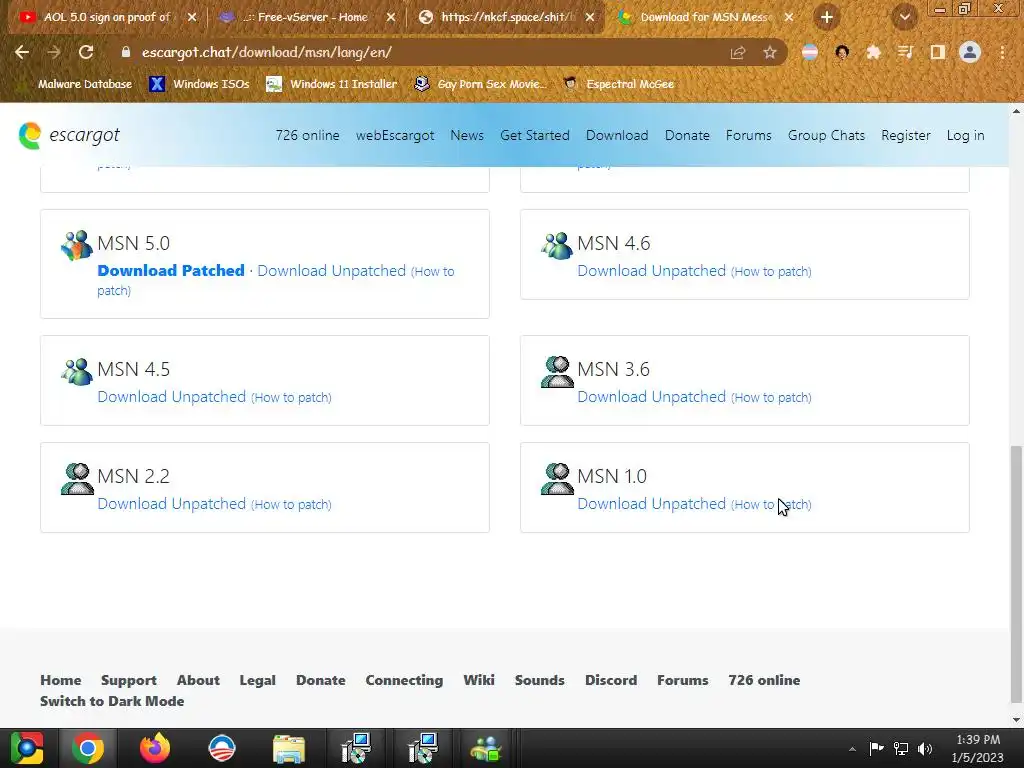Click the page vertical scrollbar thumb
Screen dimensions: 1024x768
pyautogui.click(x=1016, y=574)
